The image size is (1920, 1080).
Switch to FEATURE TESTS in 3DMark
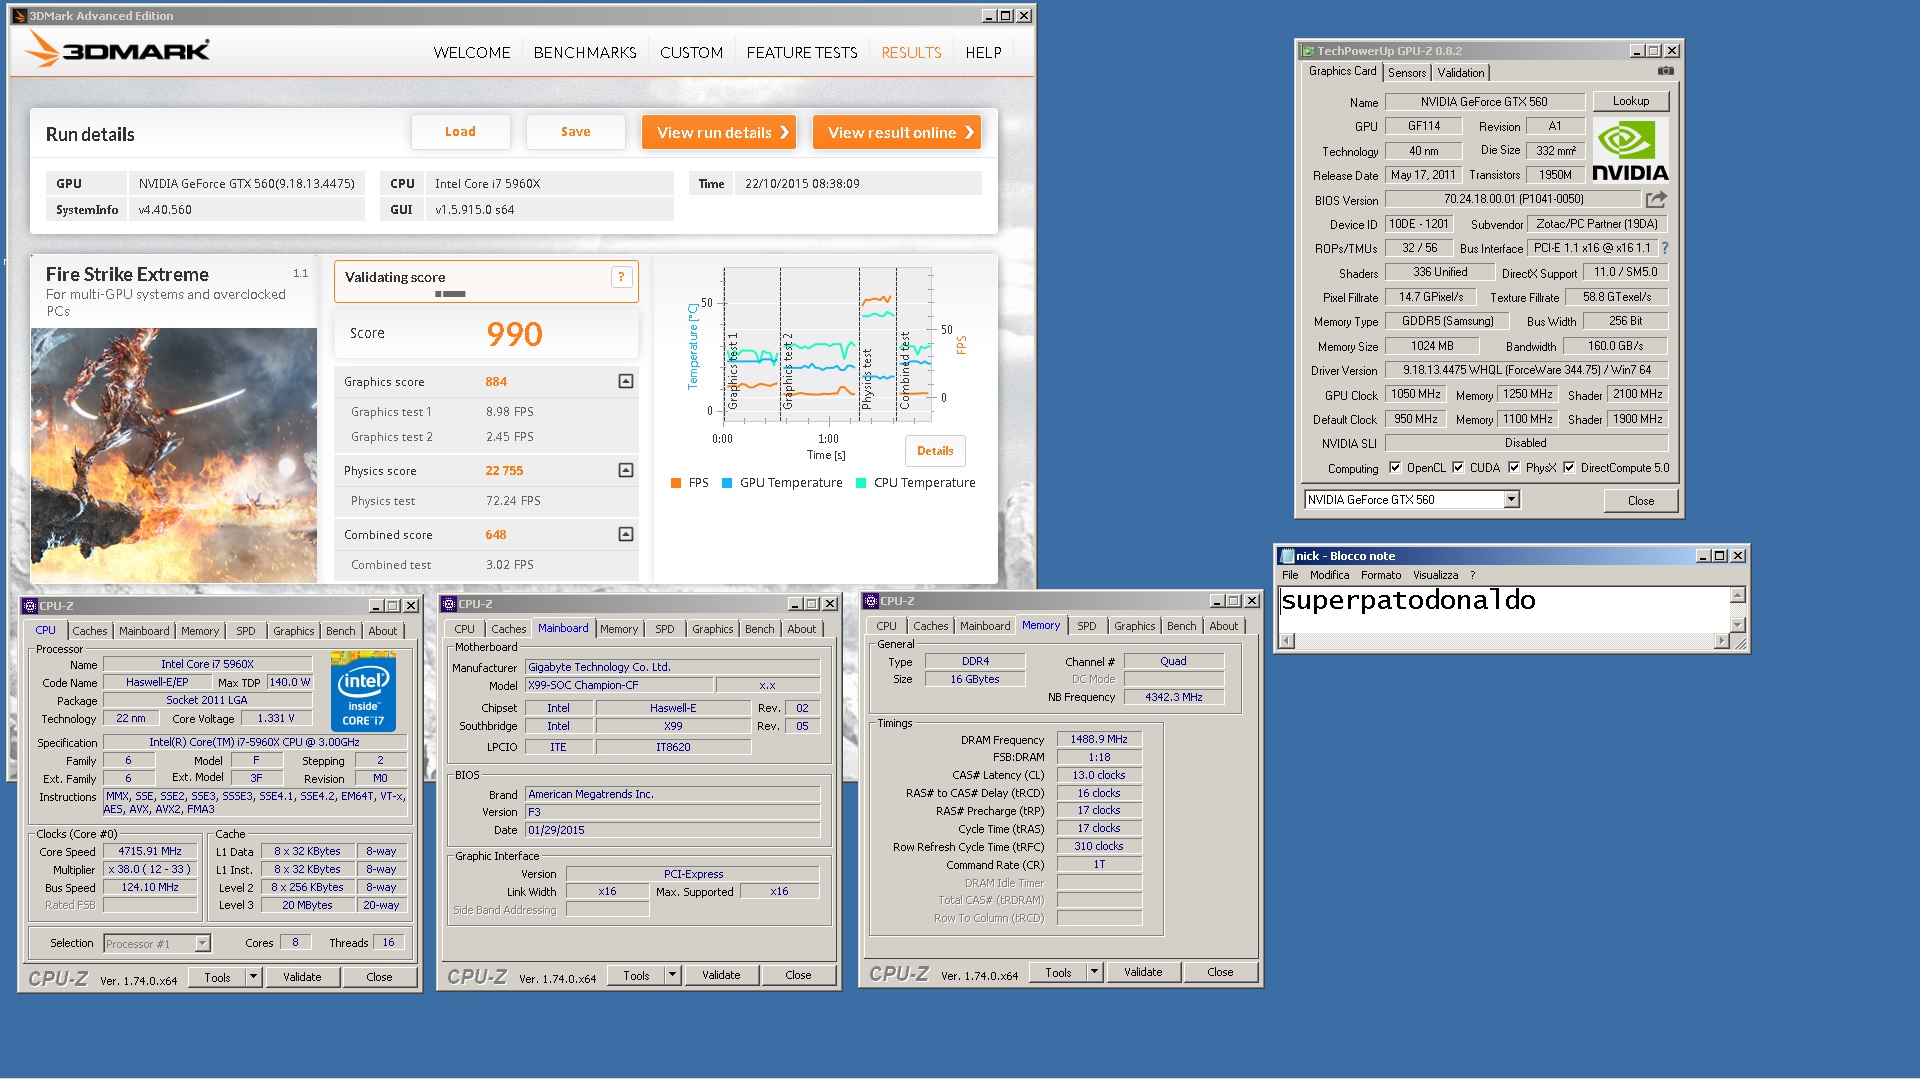802,52
